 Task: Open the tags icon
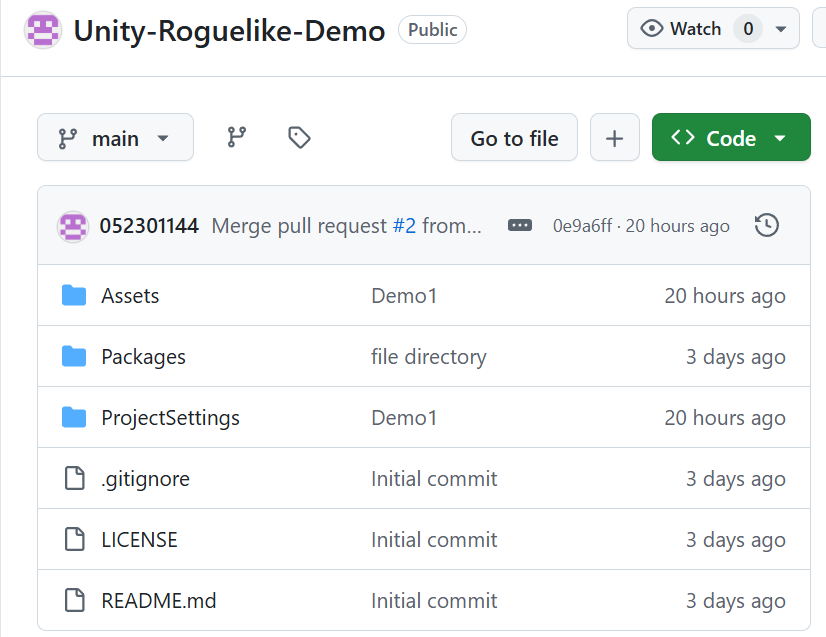[299, 138]
